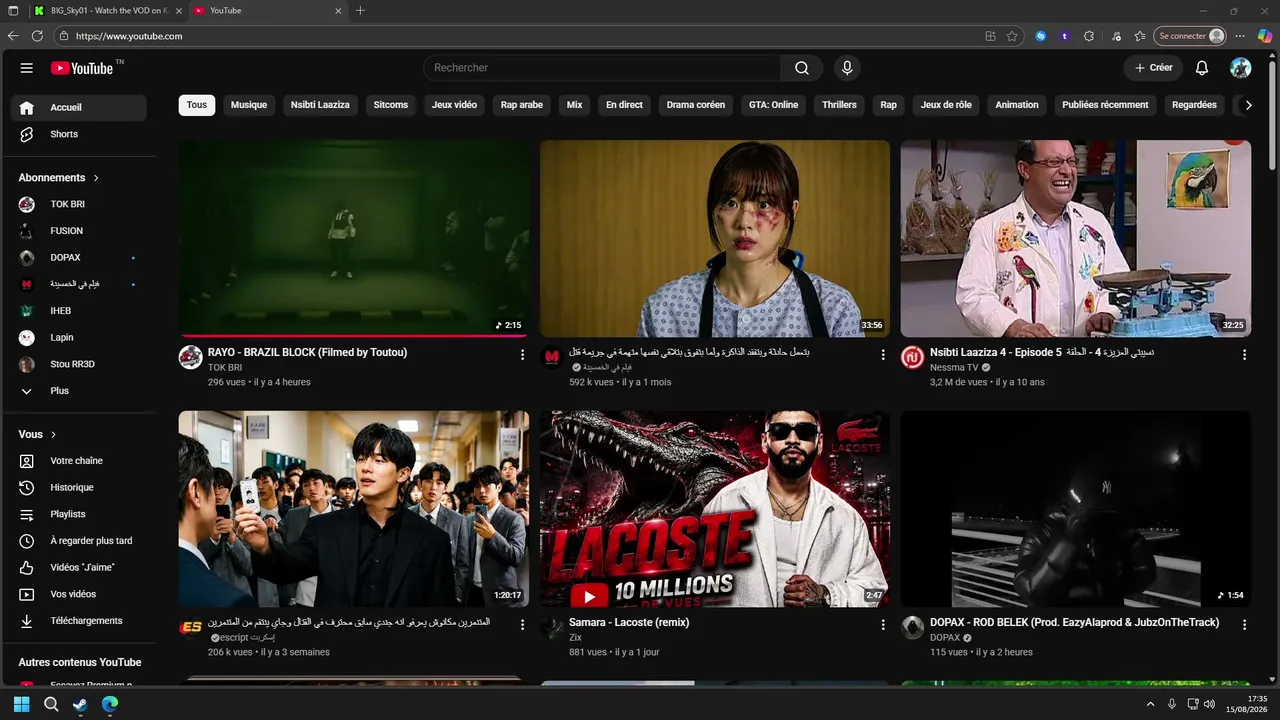Open options menu for RAYO - BRAZIL BLOCK video
Screen dimensions: 1280x720
pos(522,355)
